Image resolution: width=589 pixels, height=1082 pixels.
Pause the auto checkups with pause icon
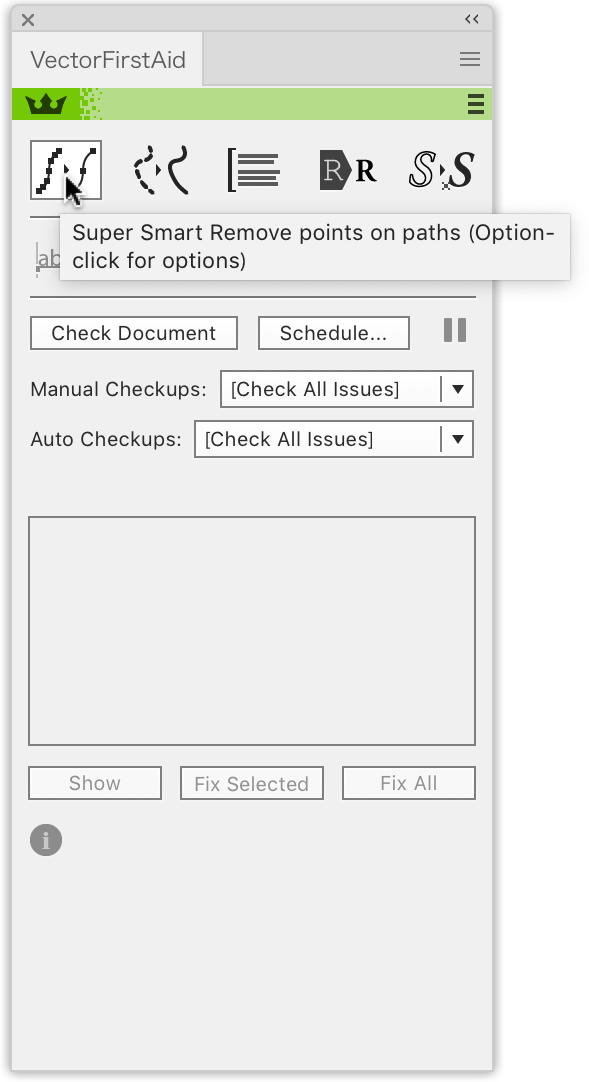(455, 331)
